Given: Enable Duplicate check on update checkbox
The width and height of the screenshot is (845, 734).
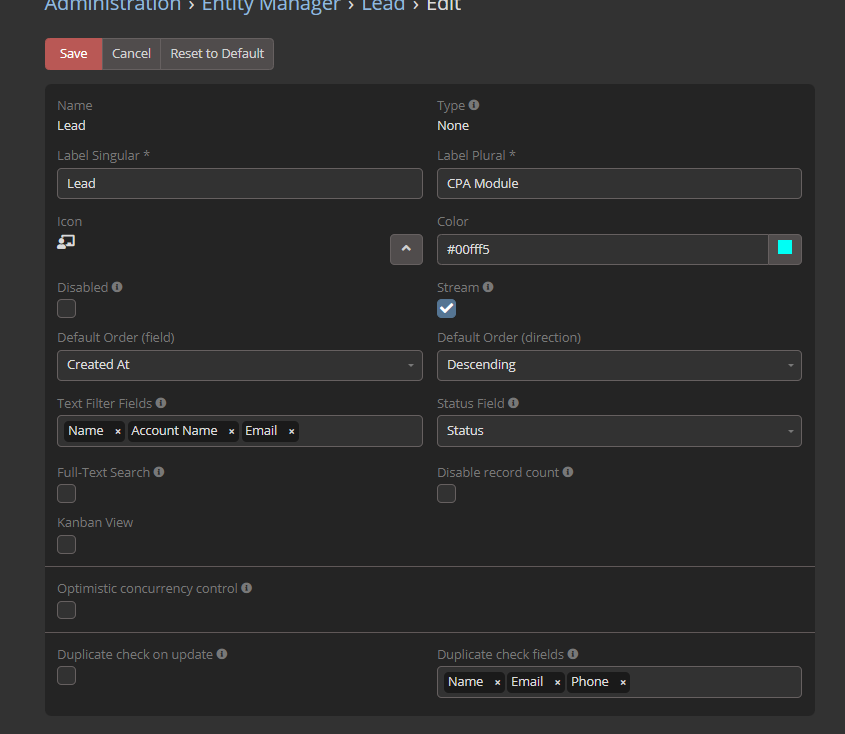Looking at the screenshot, I should [x=67, y=676].
